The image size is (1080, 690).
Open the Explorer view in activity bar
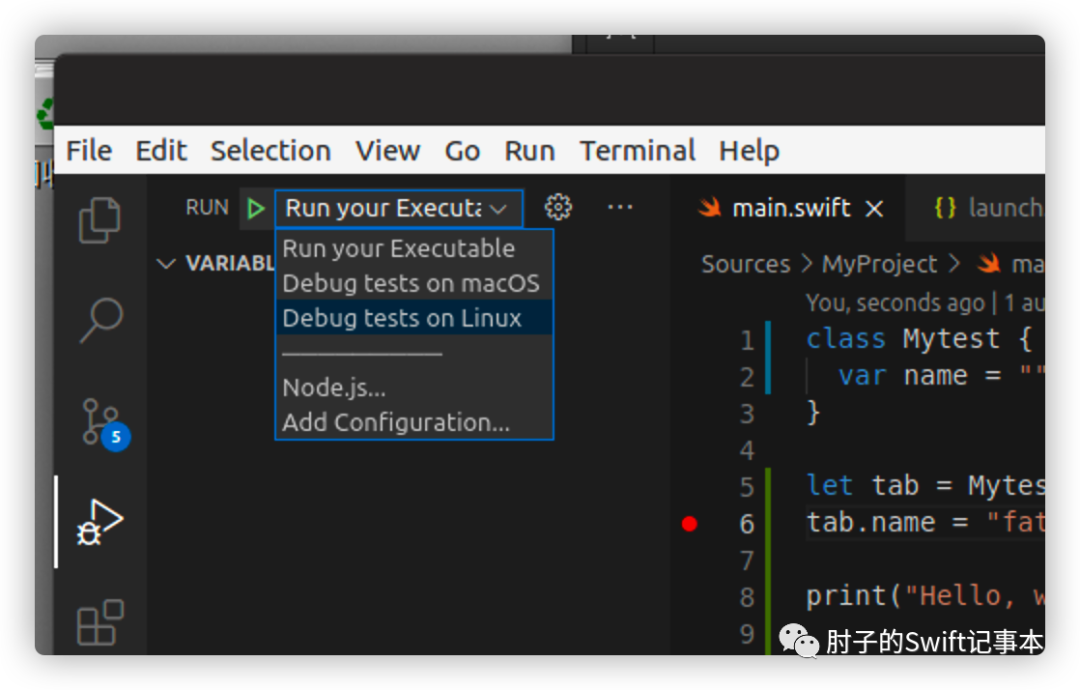click(x=100, y=221)
